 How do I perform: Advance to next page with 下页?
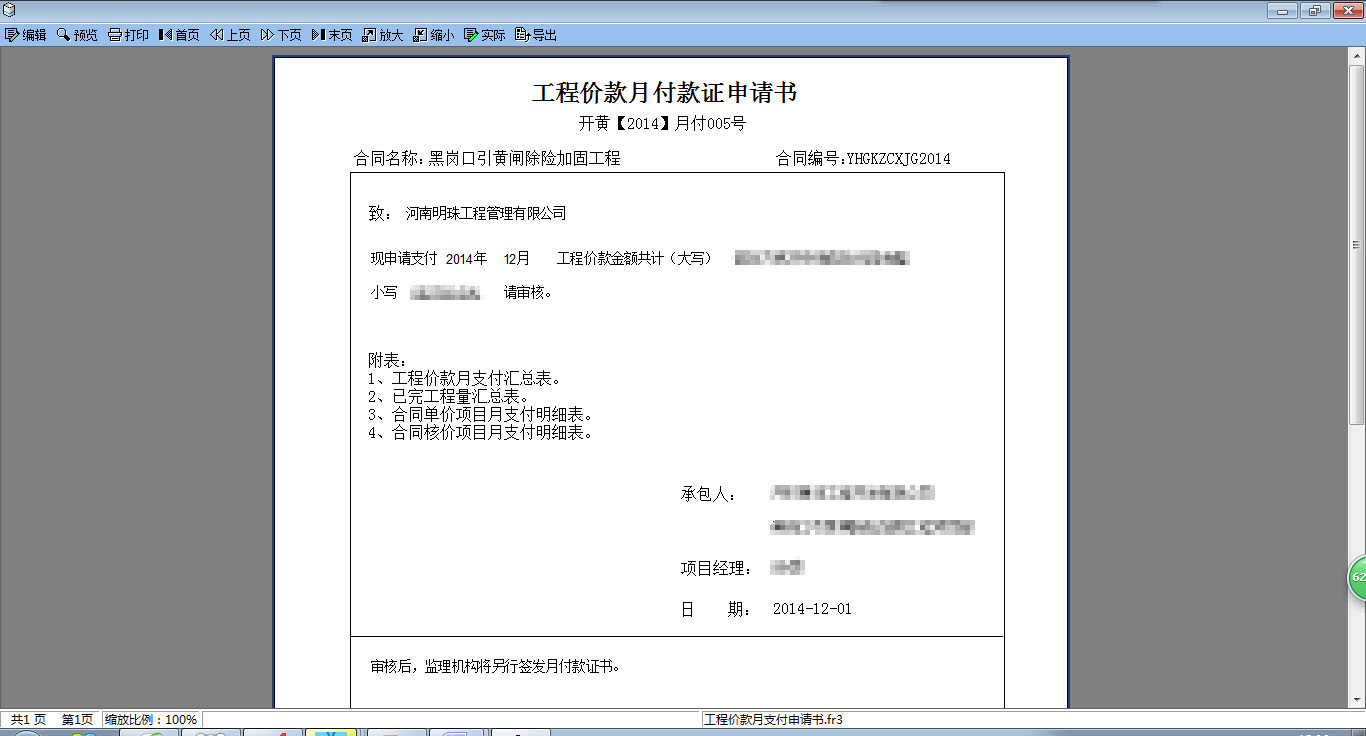[x=281, y=35]
